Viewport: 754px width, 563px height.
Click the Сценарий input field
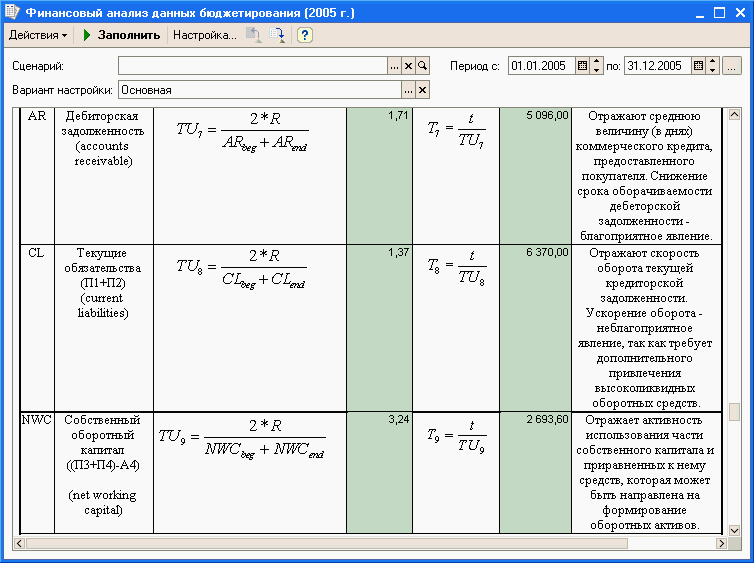[253, 66]
